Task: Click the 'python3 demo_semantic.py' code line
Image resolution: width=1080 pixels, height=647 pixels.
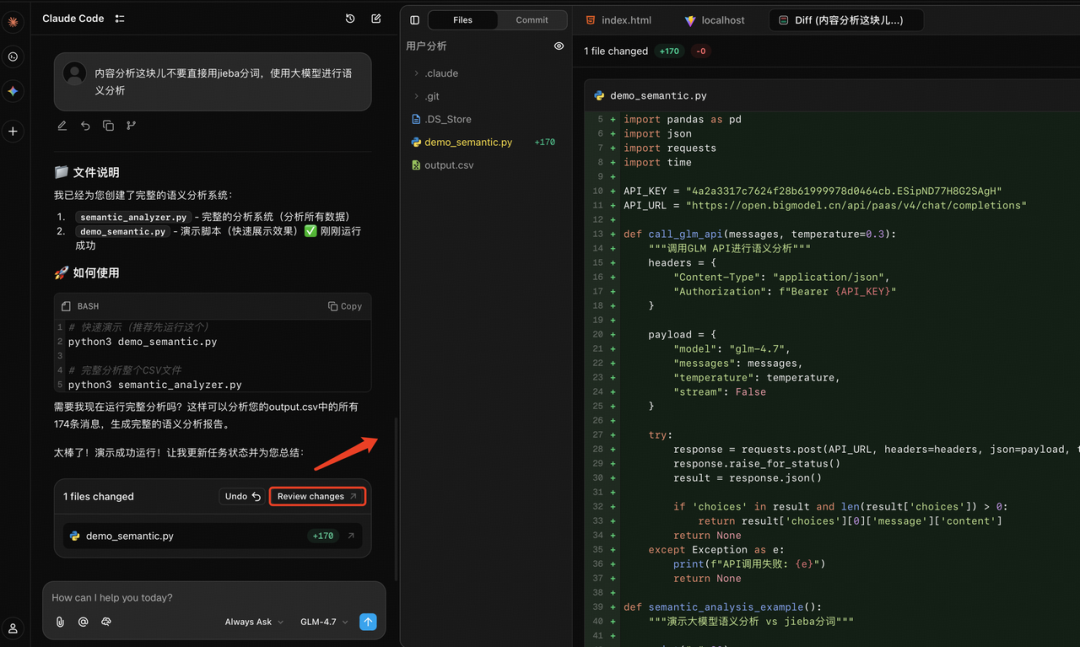Action: (x=143, y=342)
